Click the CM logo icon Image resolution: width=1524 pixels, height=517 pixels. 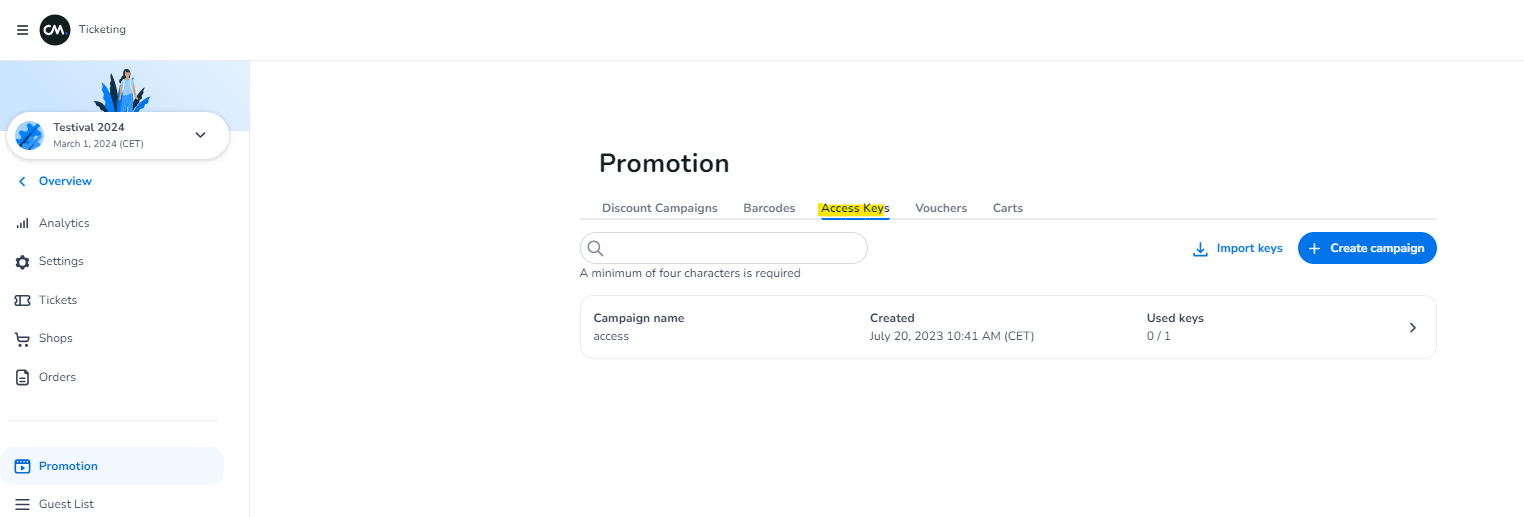[x=54, y=30]
